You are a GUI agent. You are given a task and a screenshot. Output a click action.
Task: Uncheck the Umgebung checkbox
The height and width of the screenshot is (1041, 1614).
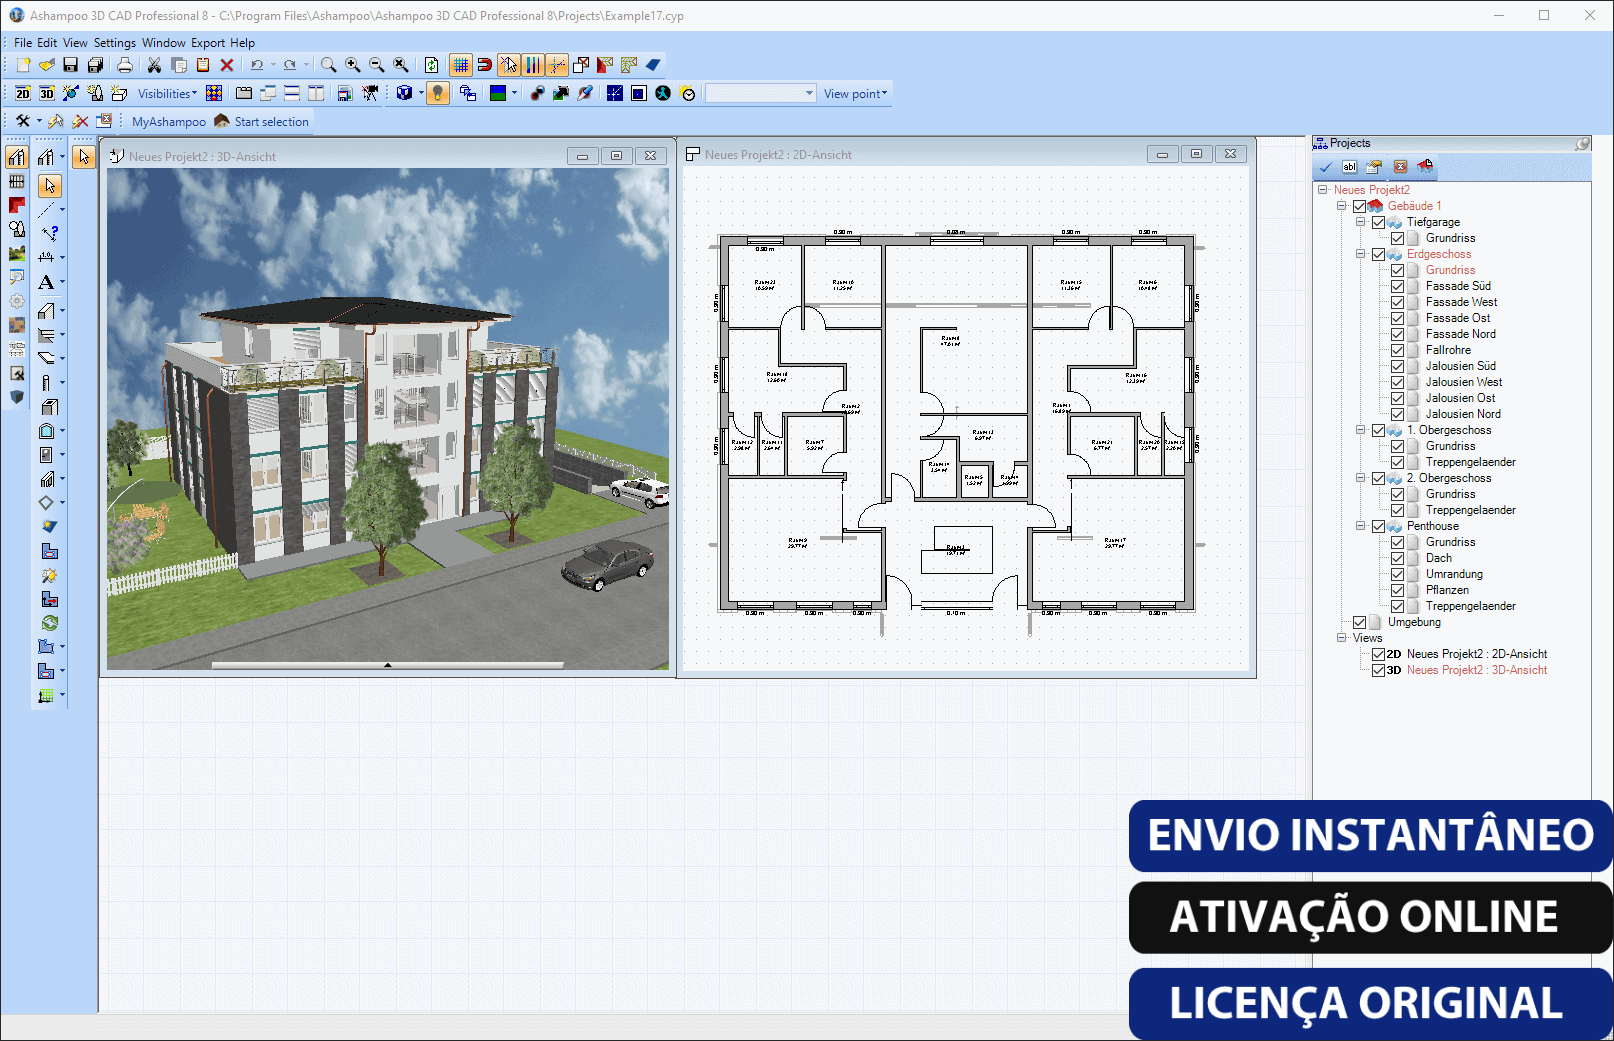coord(1359,622)
